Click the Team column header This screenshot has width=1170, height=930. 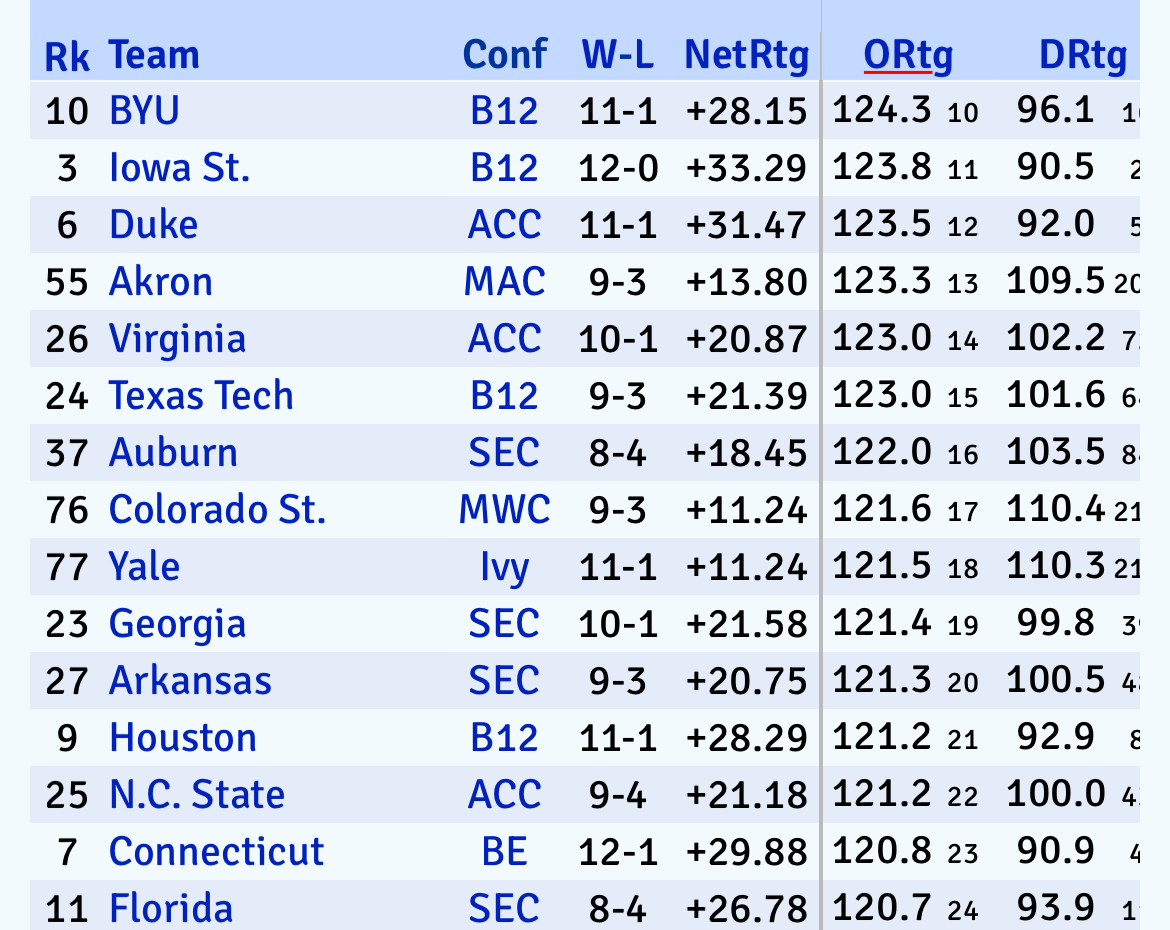[x=154, y=55]
